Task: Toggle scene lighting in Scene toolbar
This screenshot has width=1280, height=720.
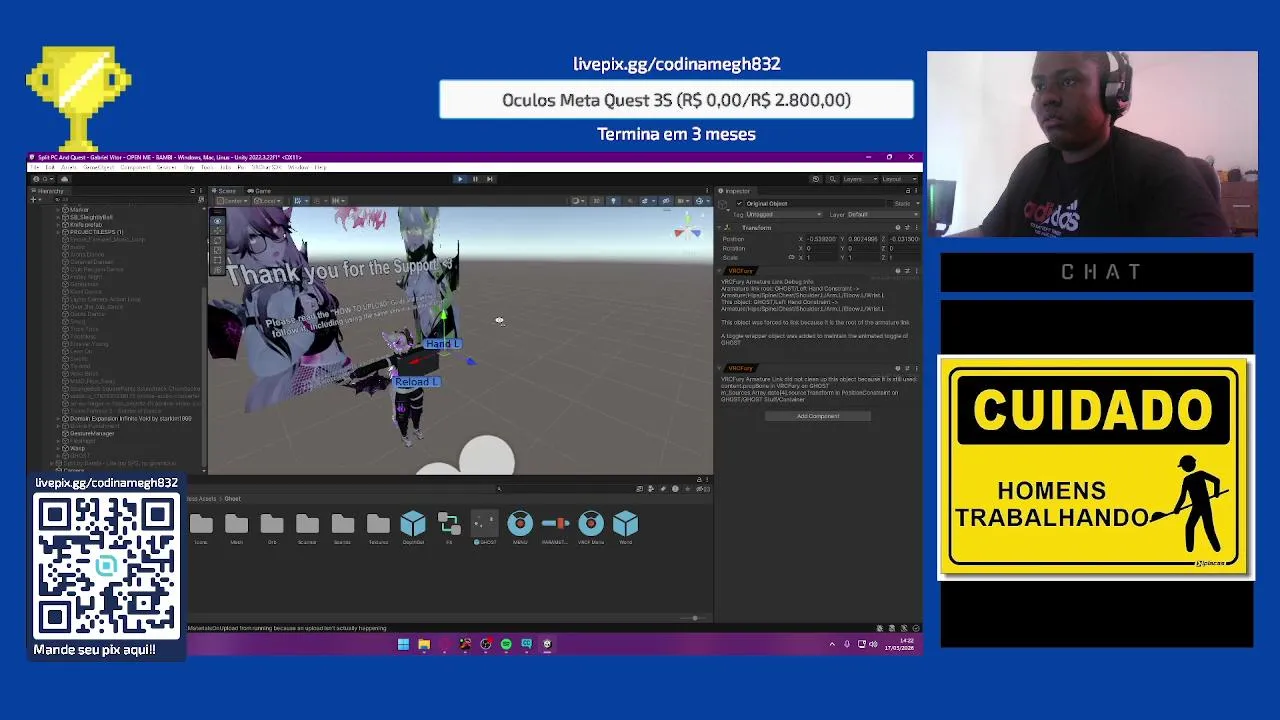Action: 613,201
